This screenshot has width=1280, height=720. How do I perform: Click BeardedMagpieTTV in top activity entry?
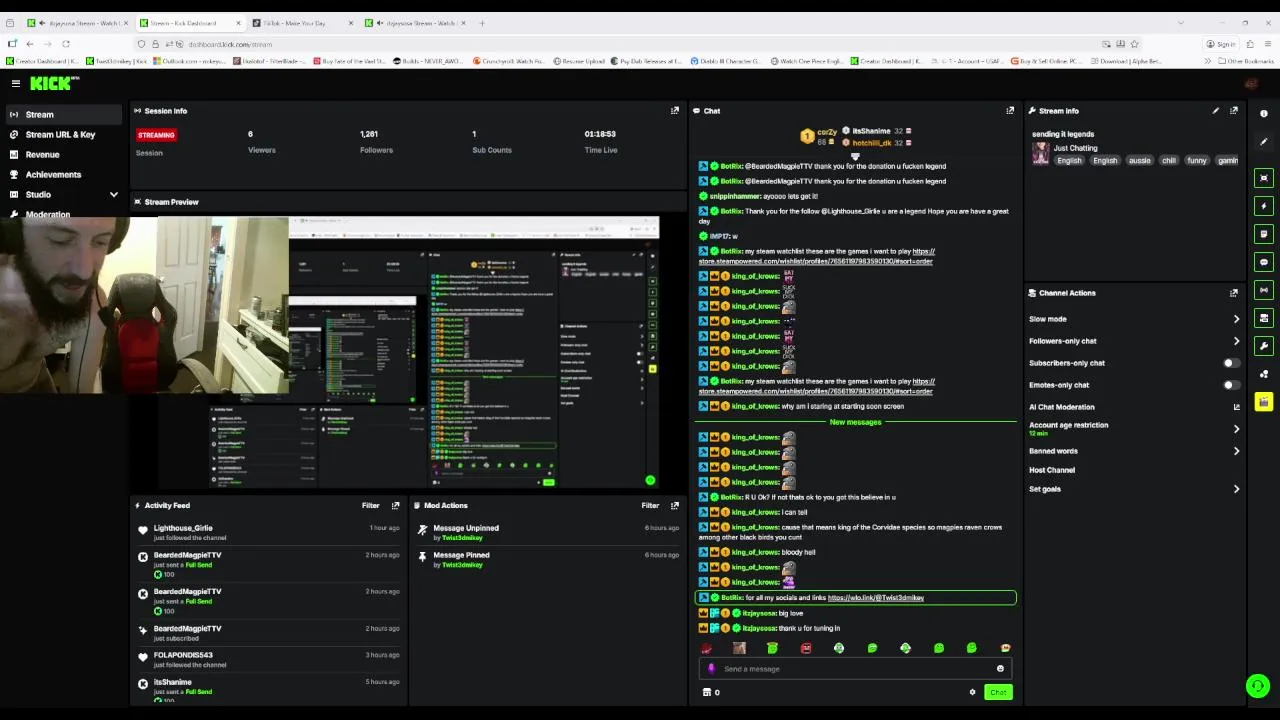(x=188, y=555)
